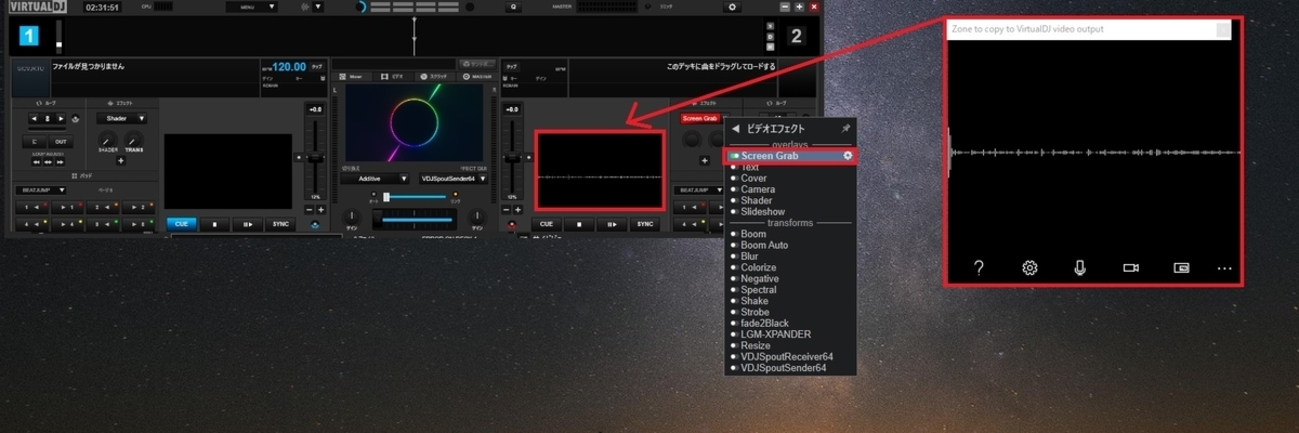Play or pause deck 2
Viewport: 1299px width, 433px height.
[x=612, y=224]
